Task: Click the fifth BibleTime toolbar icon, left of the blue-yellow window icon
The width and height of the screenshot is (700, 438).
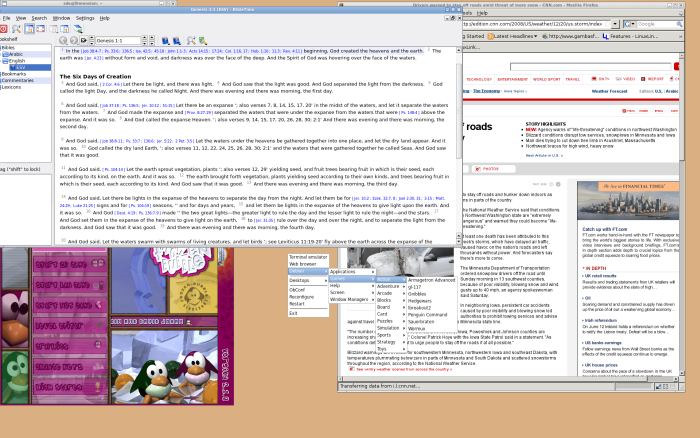Action: [54, 29]
